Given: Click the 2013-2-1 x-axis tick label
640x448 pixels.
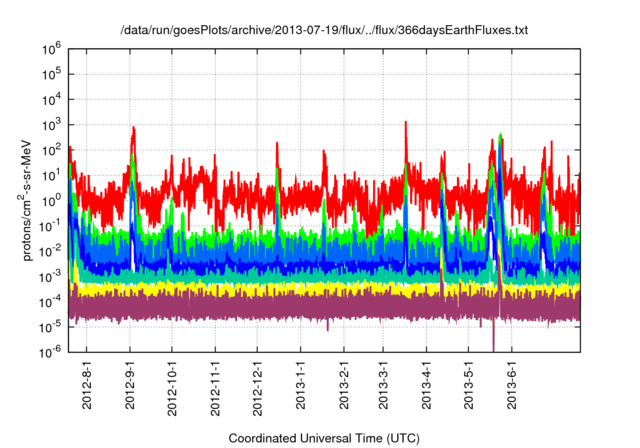Looking at the screenshot, I should pyautogui.click(x=343, y=386).
